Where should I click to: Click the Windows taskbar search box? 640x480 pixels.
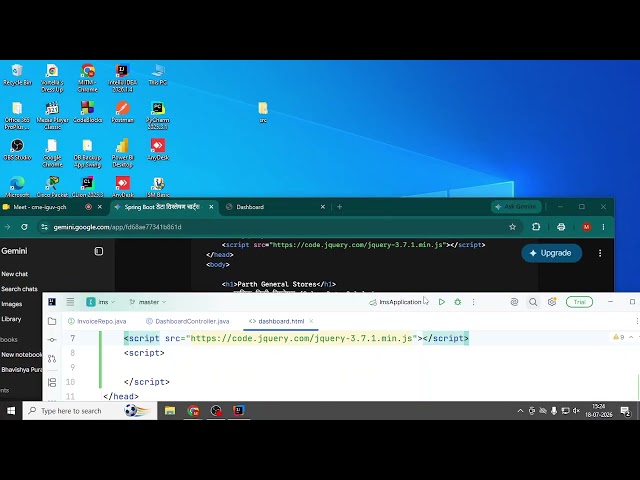pos(90,411)
